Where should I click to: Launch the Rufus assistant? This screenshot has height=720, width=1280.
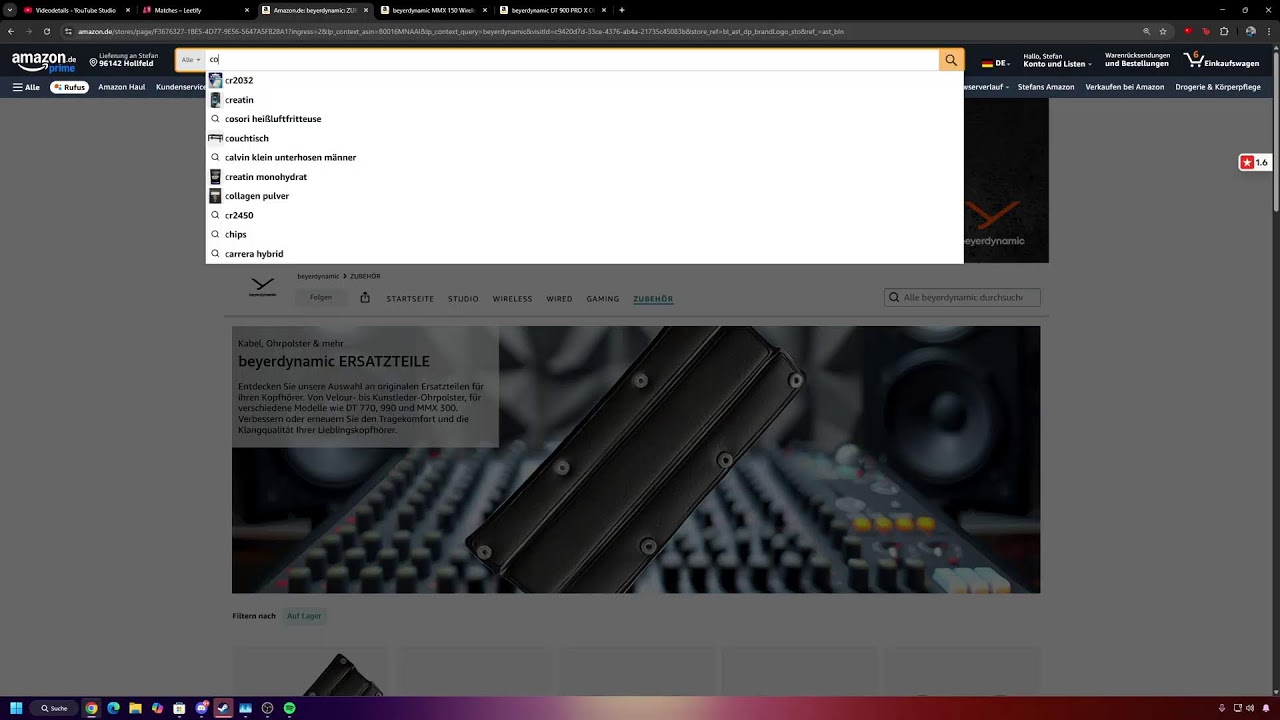click(x=69, y=87)
